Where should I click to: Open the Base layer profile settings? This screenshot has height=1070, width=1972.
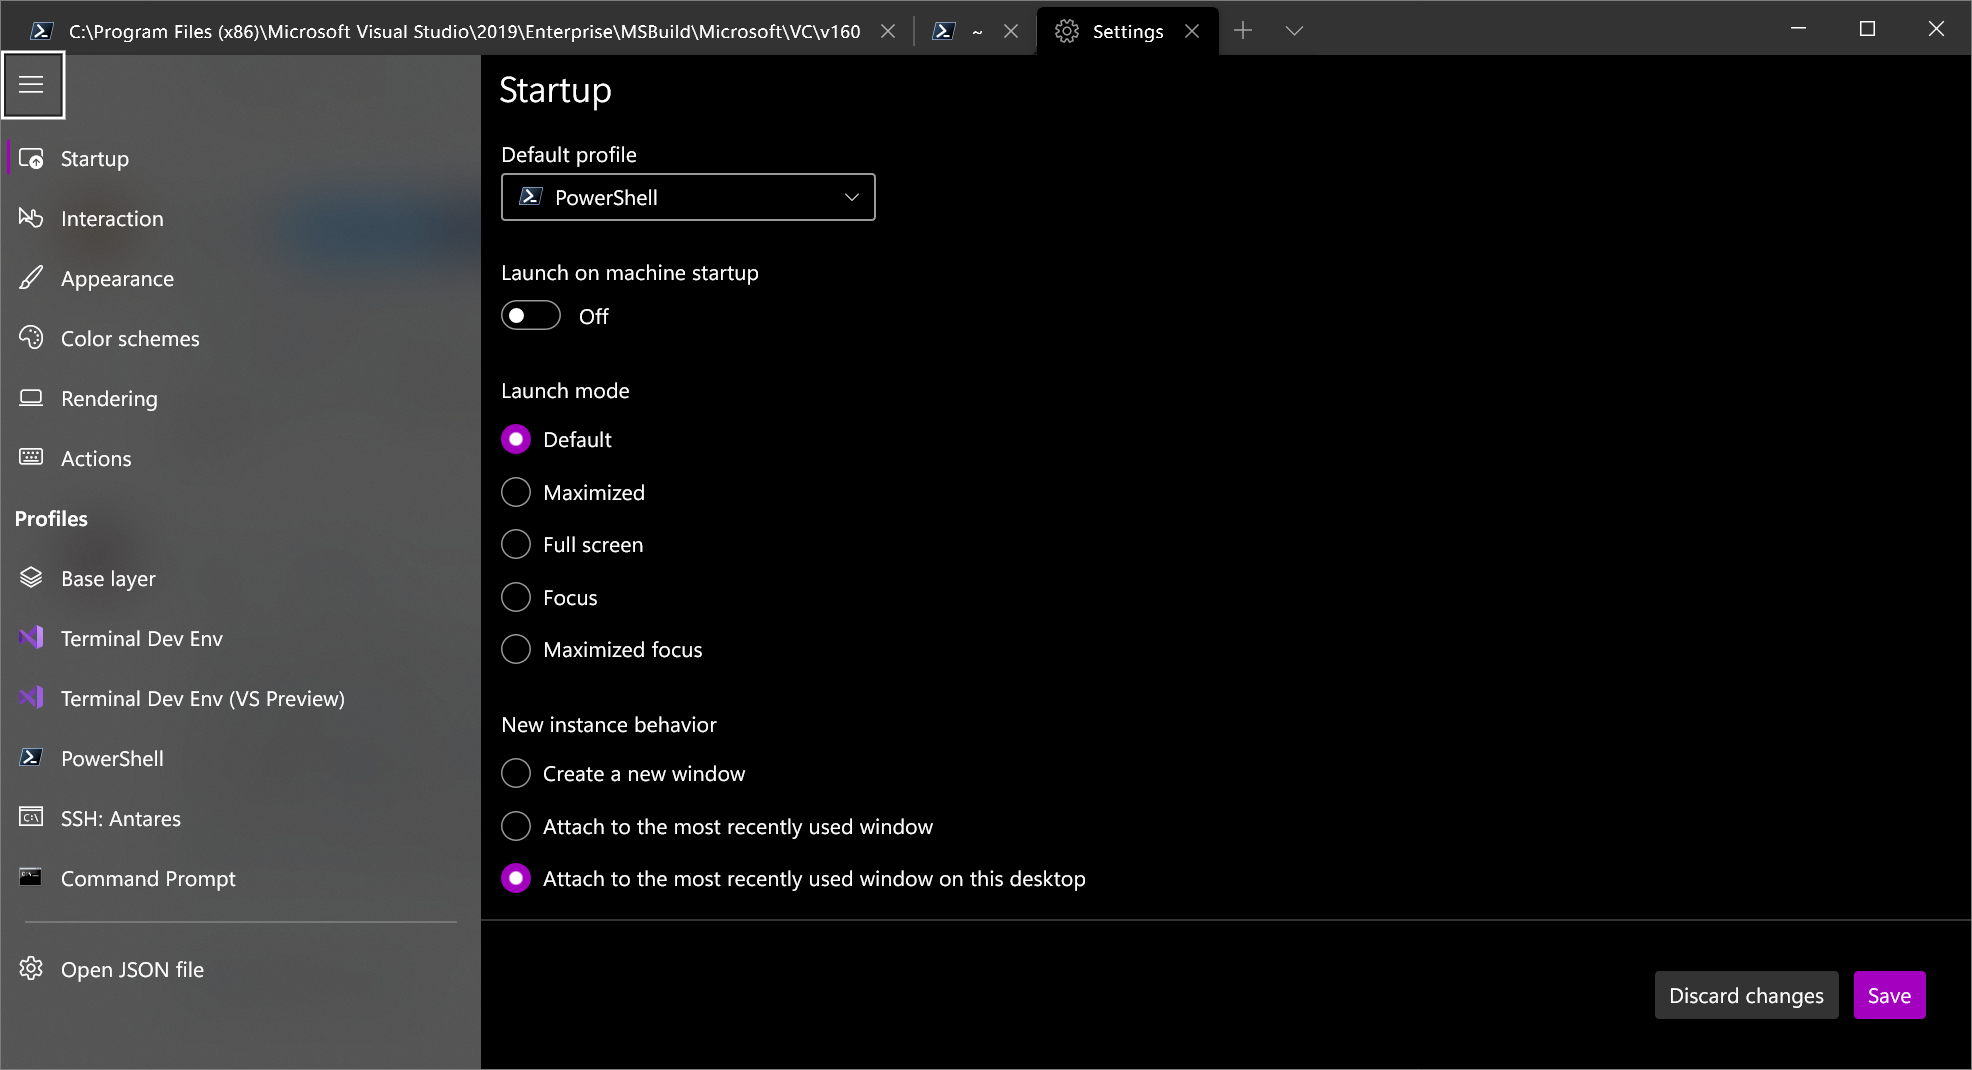(x=240, y=578)
